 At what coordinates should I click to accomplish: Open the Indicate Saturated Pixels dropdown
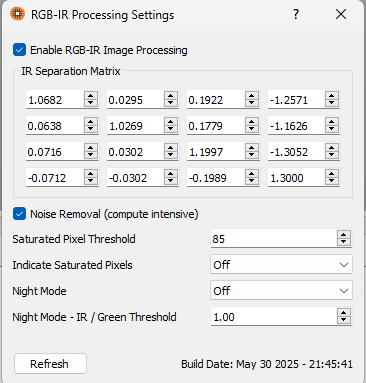pos(281,265)
